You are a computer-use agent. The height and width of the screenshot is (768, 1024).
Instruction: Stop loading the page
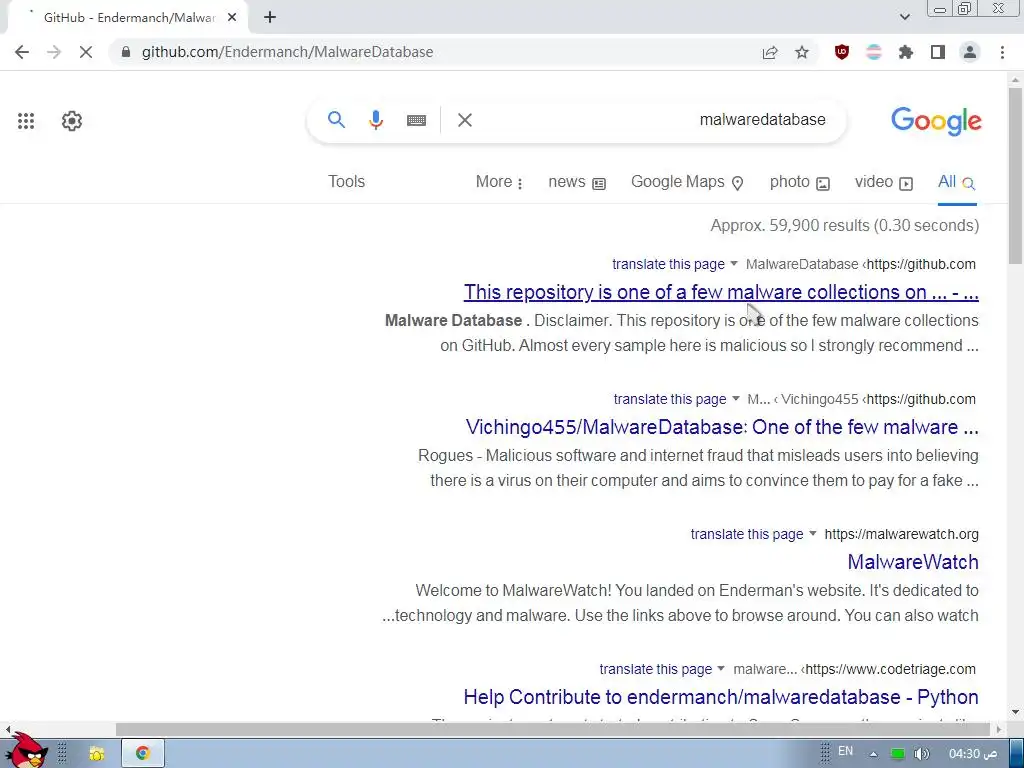point(86,52)
